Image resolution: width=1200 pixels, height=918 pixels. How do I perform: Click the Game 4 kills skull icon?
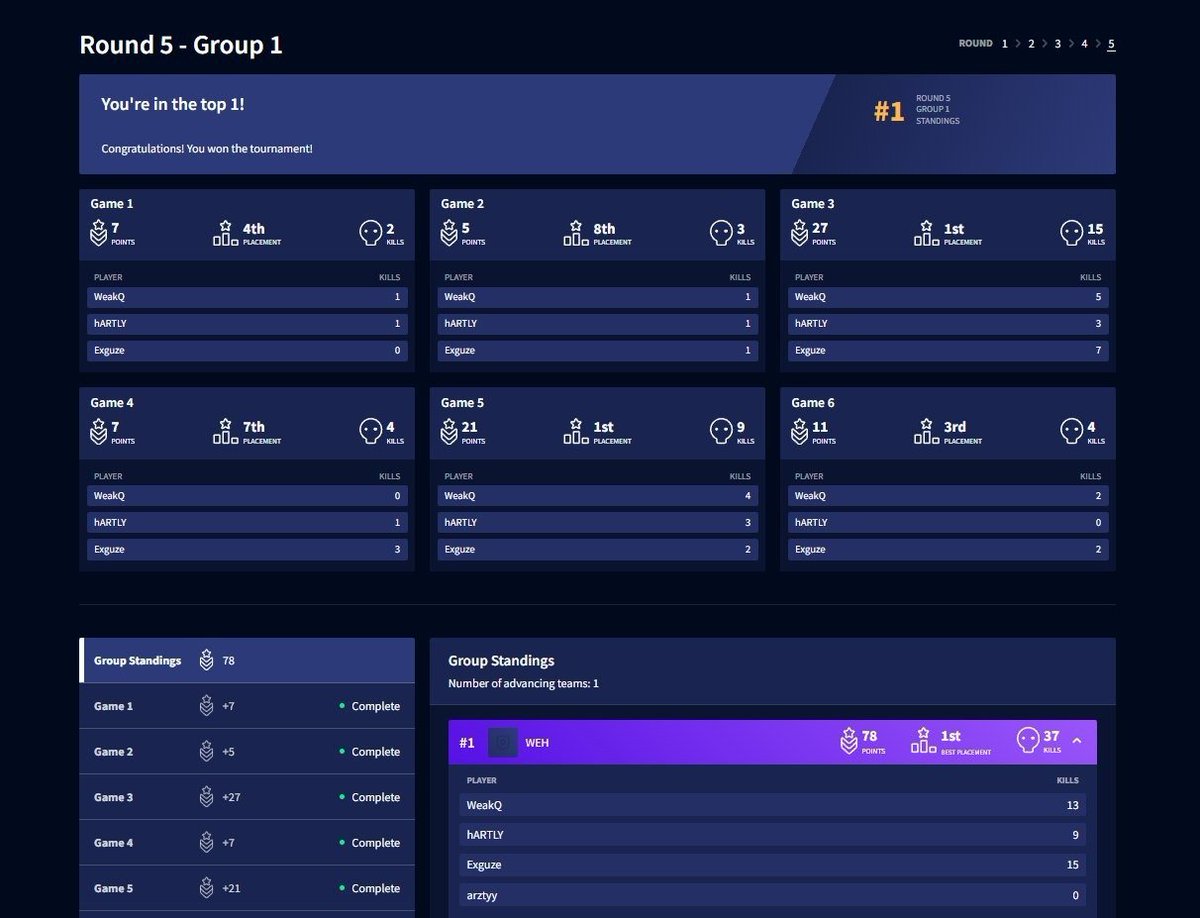(x=370, y=432)
